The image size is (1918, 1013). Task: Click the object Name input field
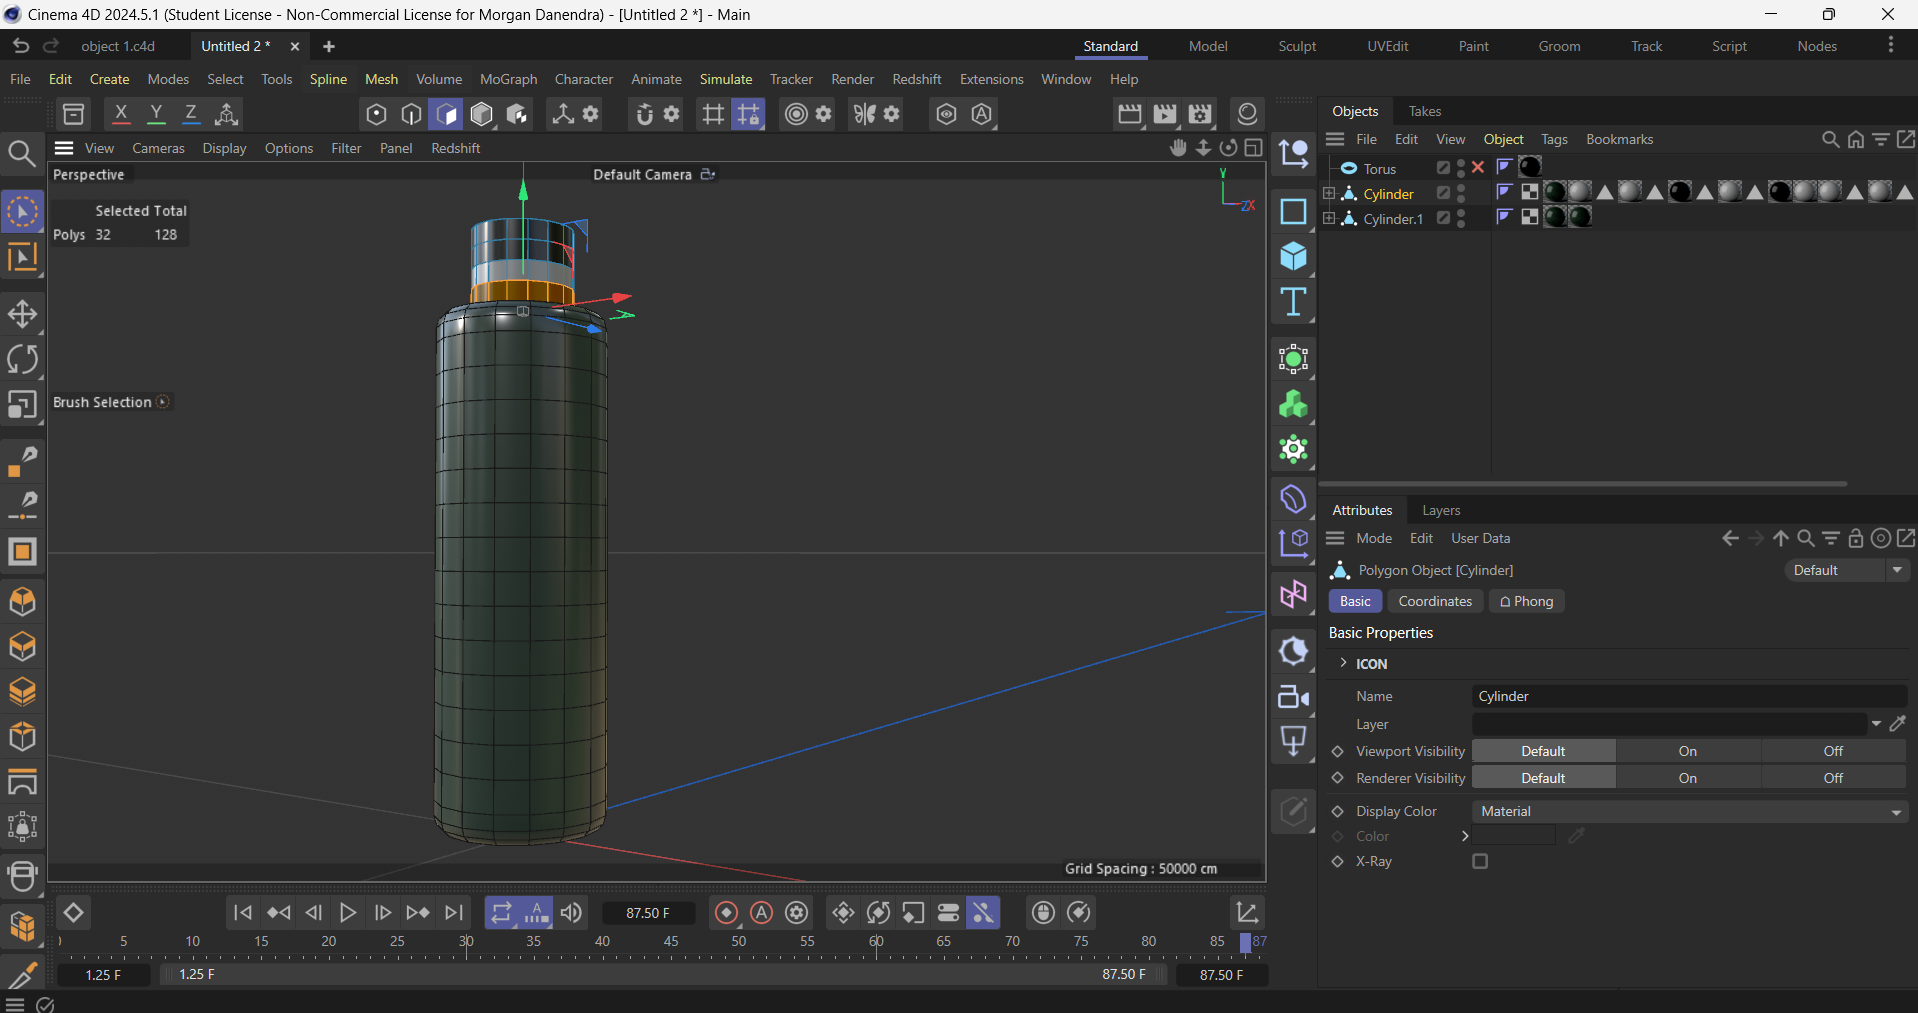point(1688,696)
